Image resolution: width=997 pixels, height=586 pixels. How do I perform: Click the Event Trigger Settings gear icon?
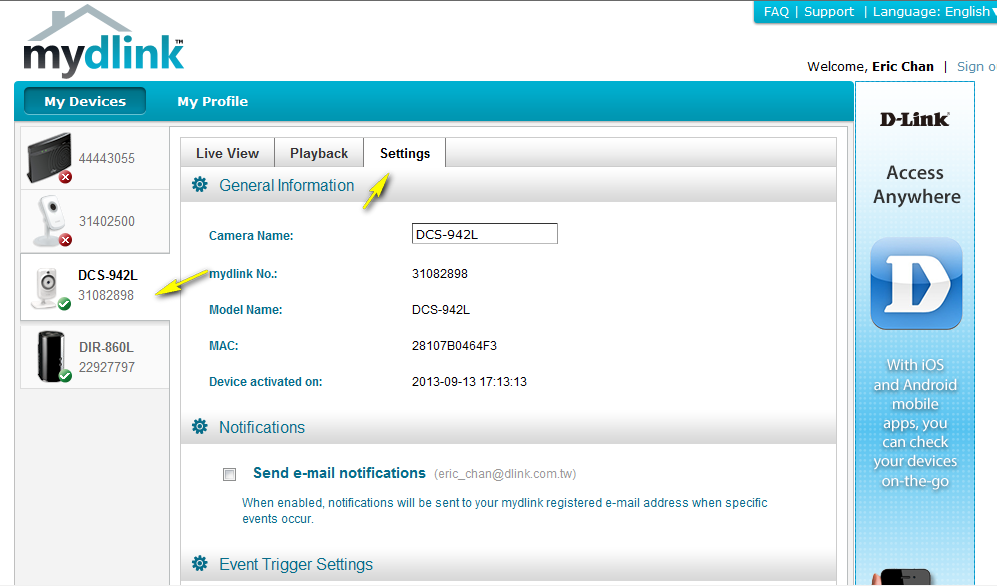pos(200,564)
